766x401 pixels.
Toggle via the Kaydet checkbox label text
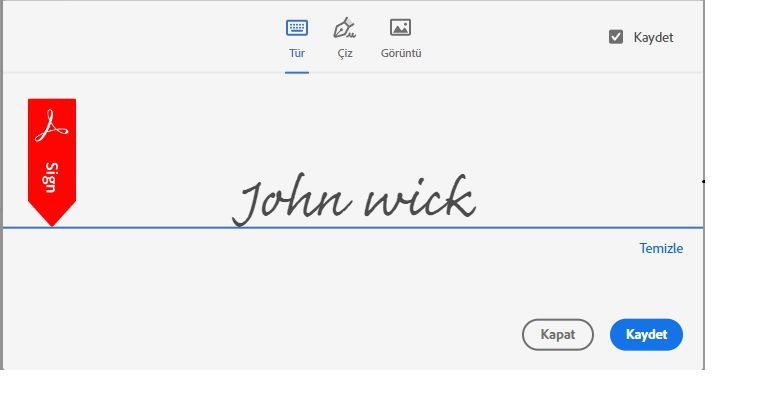click(653, 38)
